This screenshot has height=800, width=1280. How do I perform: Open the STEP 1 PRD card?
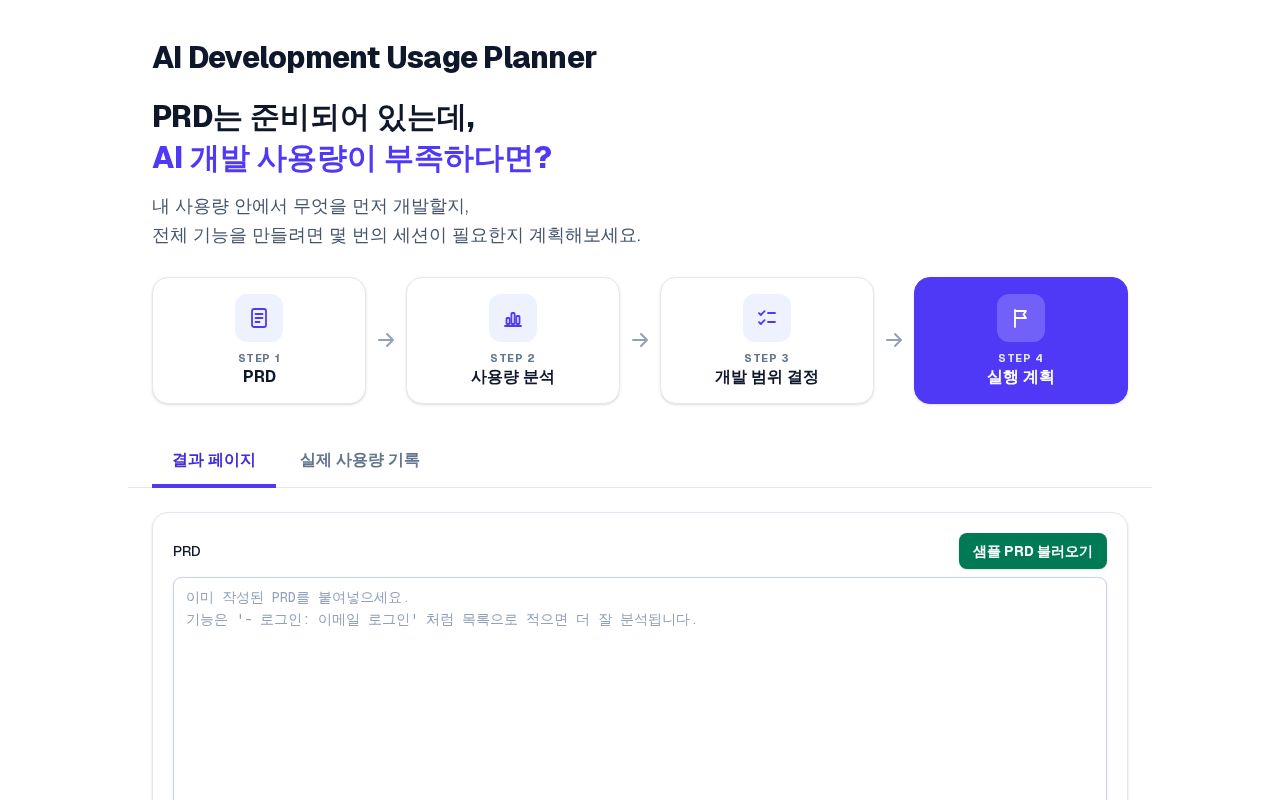[259, 340]
